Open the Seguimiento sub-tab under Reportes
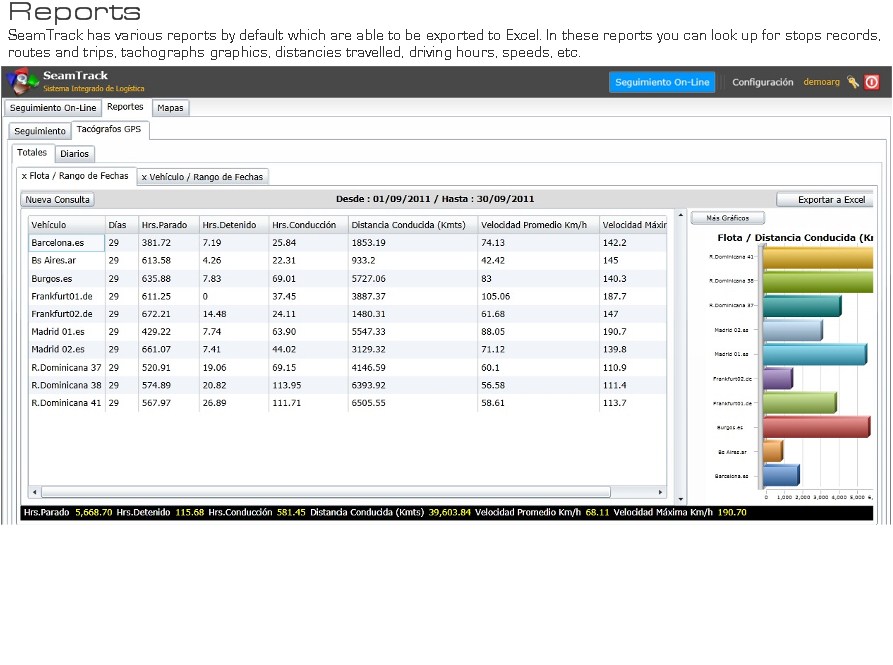This screenshot has height=665, width=893. tap(40, 131)
